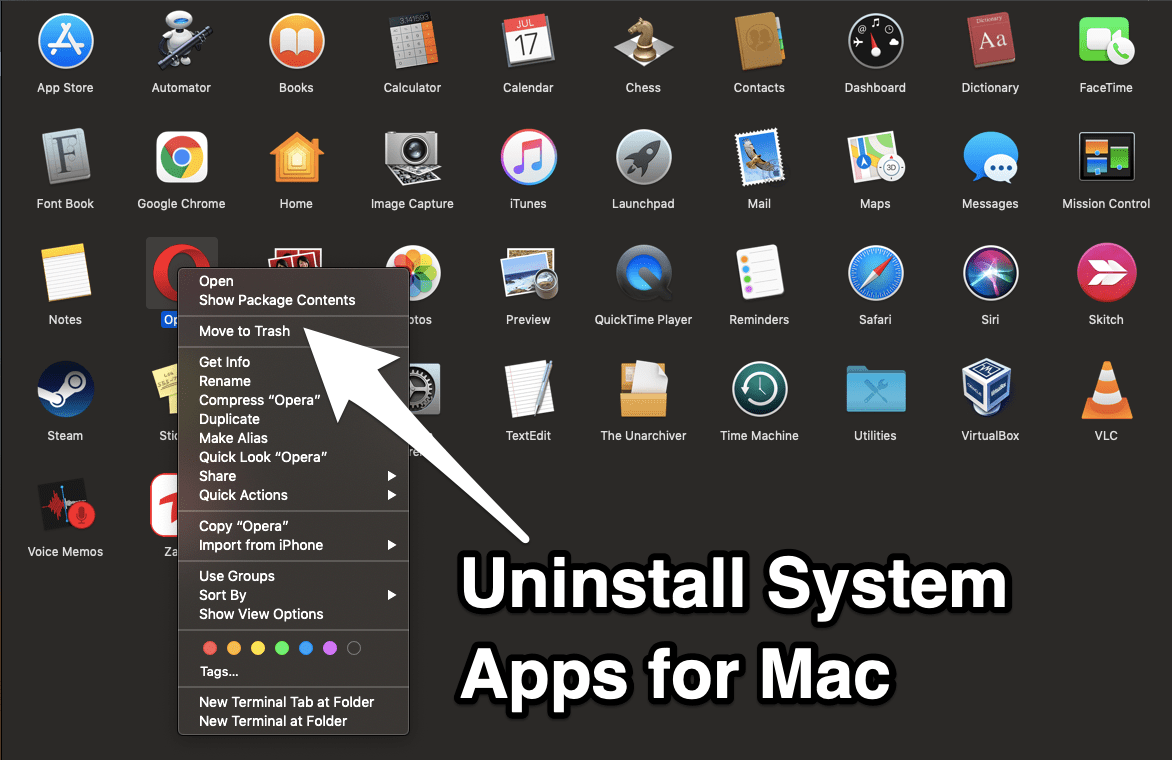Apply the purple tag color
The image size is (1172, 760).
point(330,648)
